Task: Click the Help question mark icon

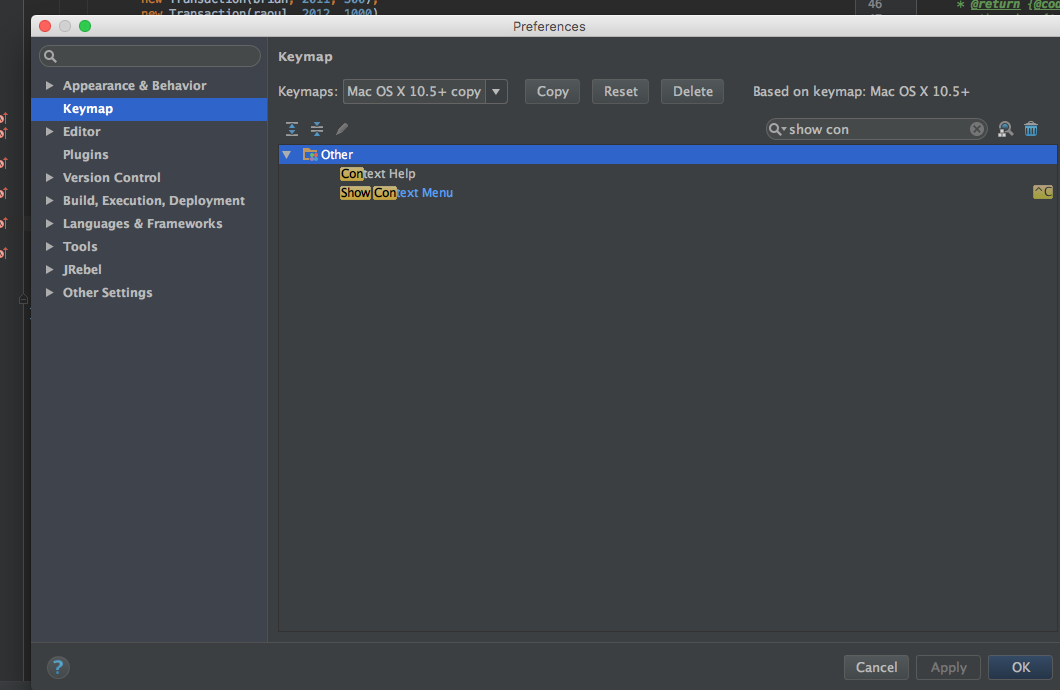Action: (57, 667)
